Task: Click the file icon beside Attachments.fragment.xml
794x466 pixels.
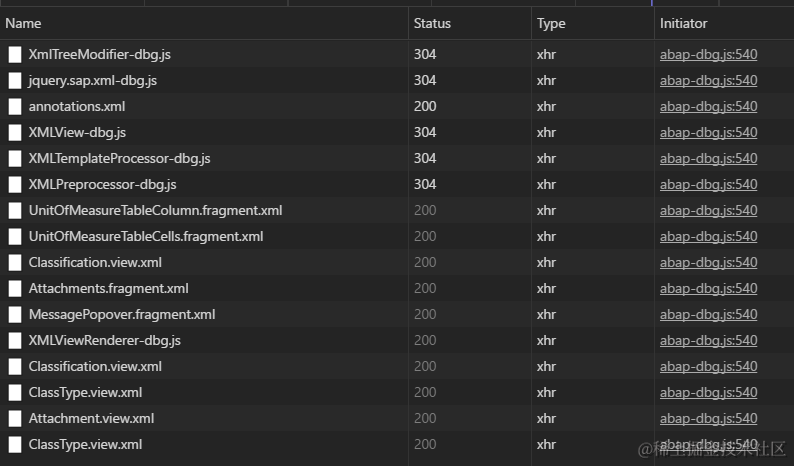Action: click(x=15, y=288)
